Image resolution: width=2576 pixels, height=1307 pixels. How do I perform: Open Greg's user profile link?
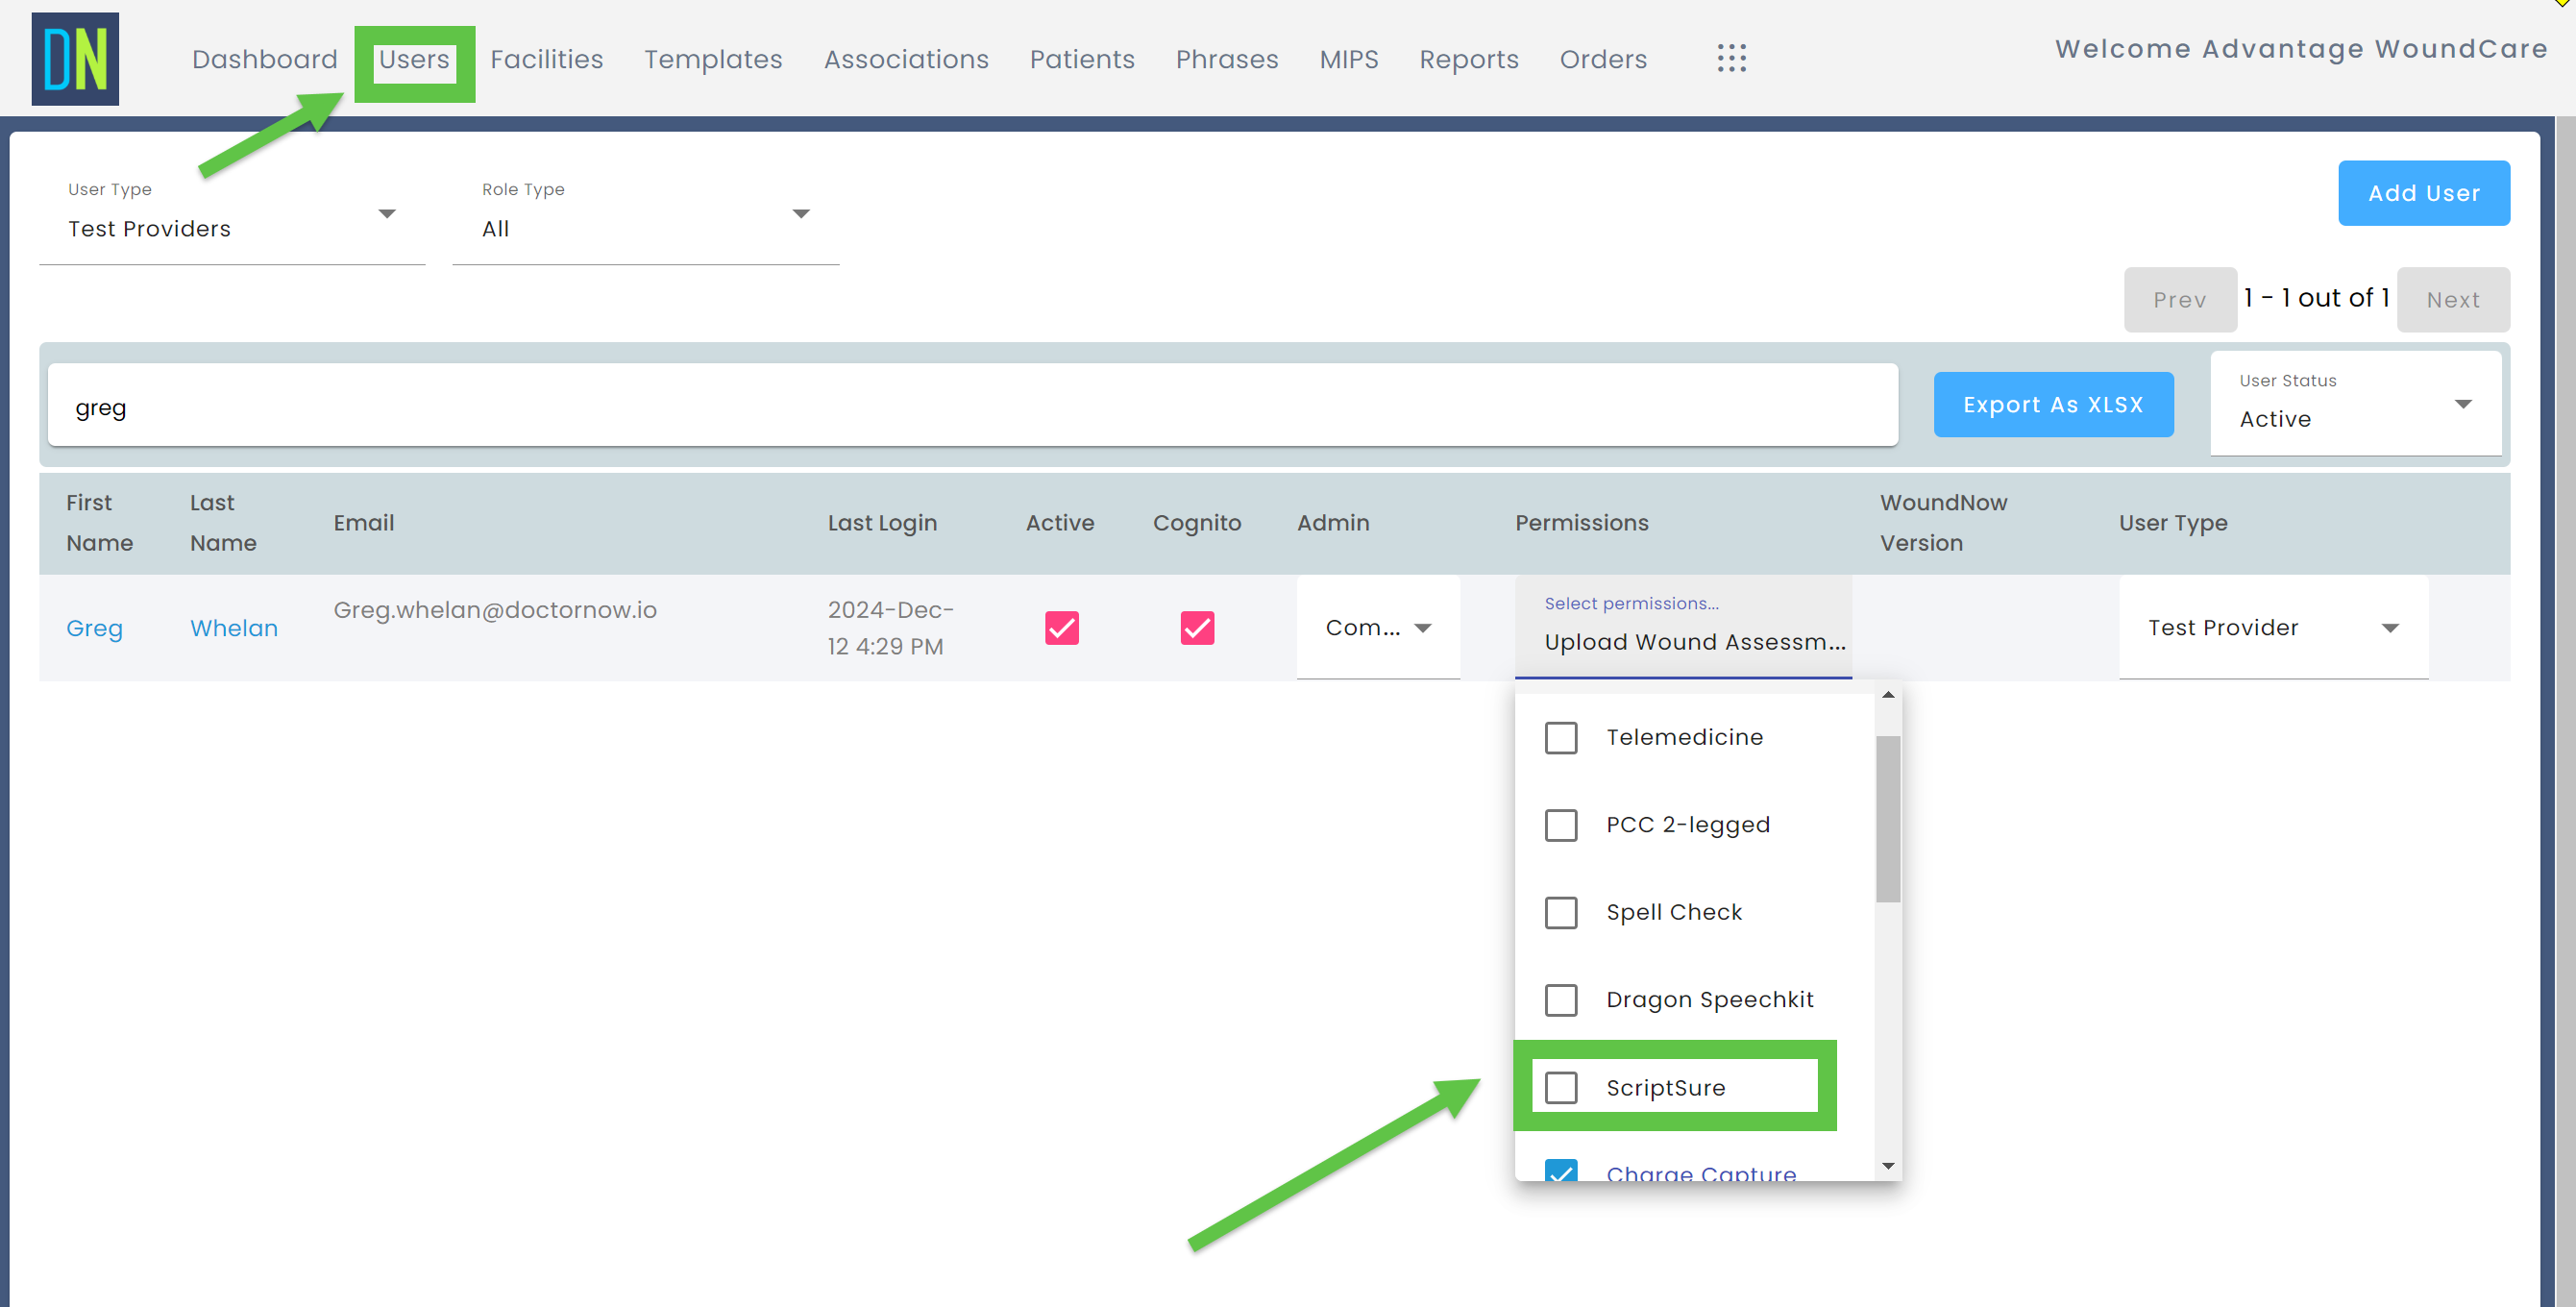95,628
